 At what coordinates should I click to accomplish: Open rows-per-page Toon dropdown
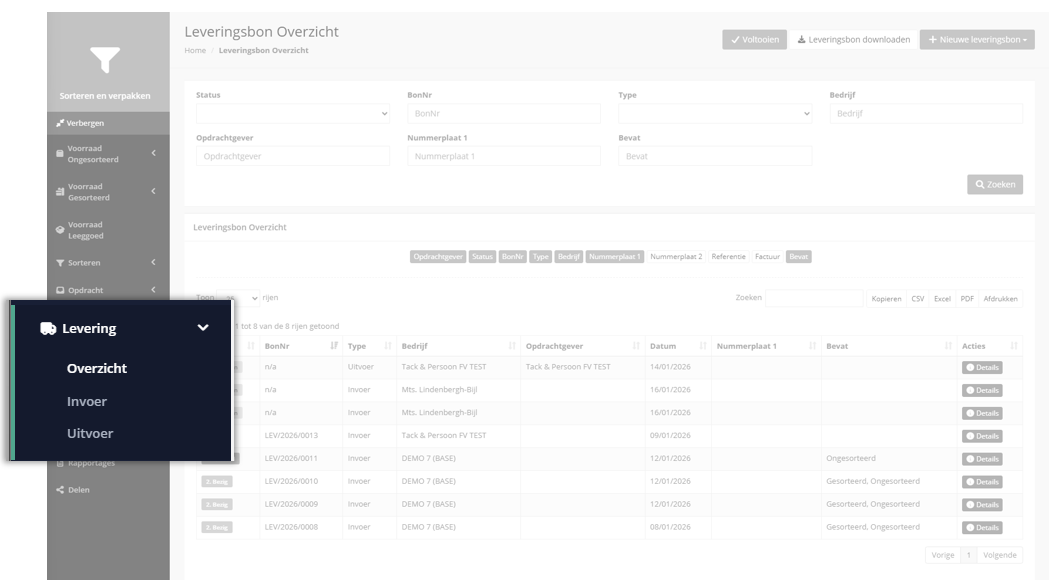pos(238,297)
